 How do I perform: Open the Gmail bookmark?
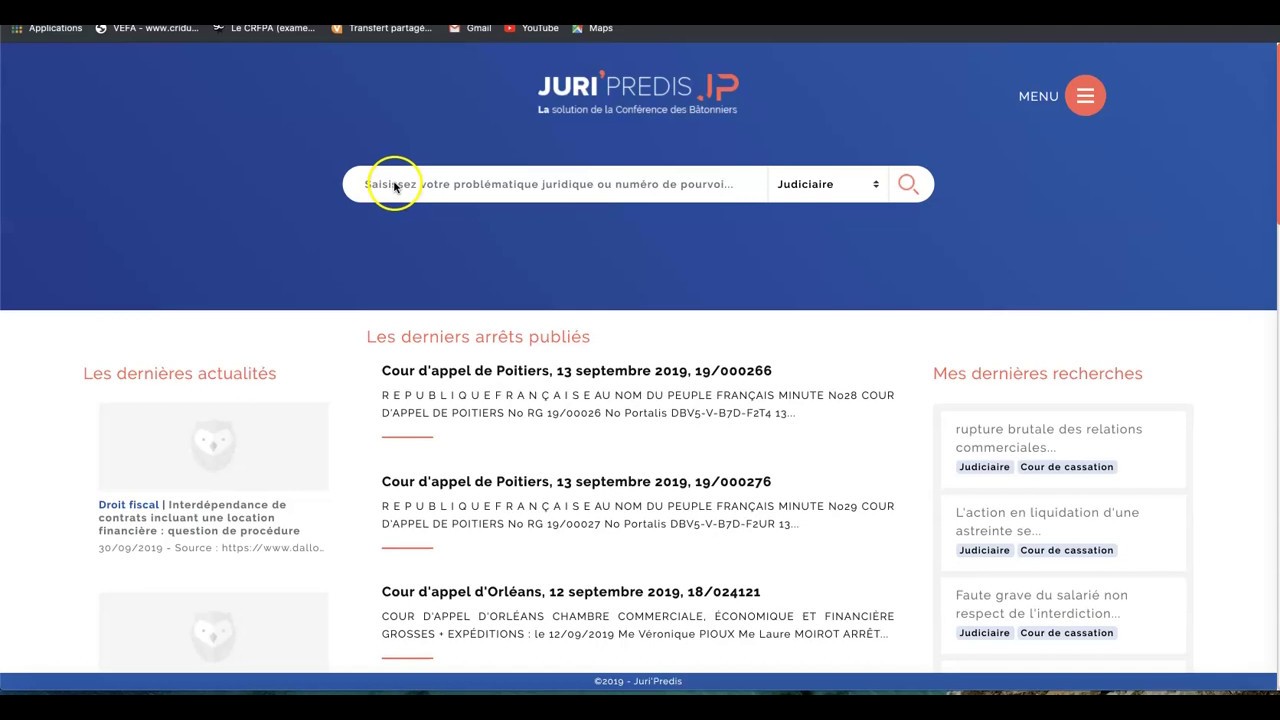[x=470, y=28]
